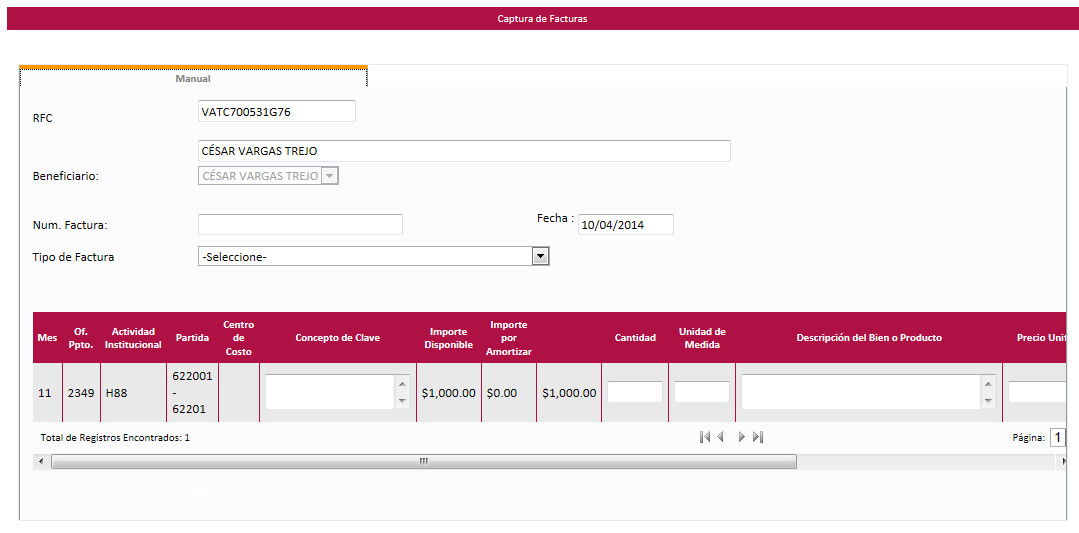Click the Concepto de Clave header
The height and width of the screenshot is (533, 1079).
pyautogui.click(x=338, y=338)
